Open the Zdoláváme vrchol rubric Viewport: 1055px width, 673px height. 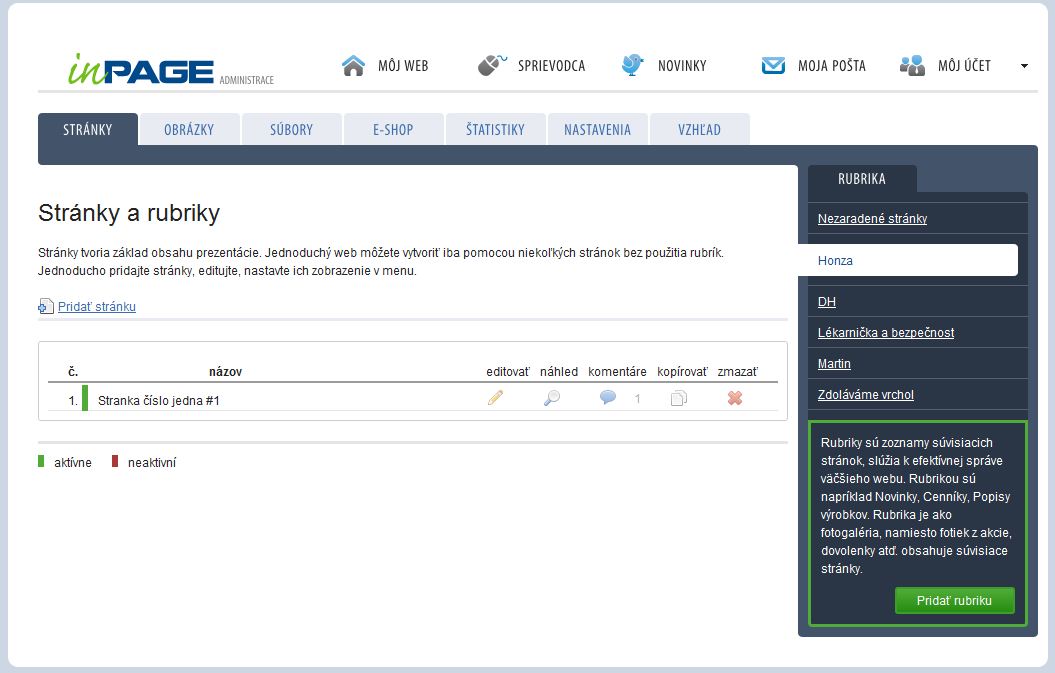click(865, 395)
